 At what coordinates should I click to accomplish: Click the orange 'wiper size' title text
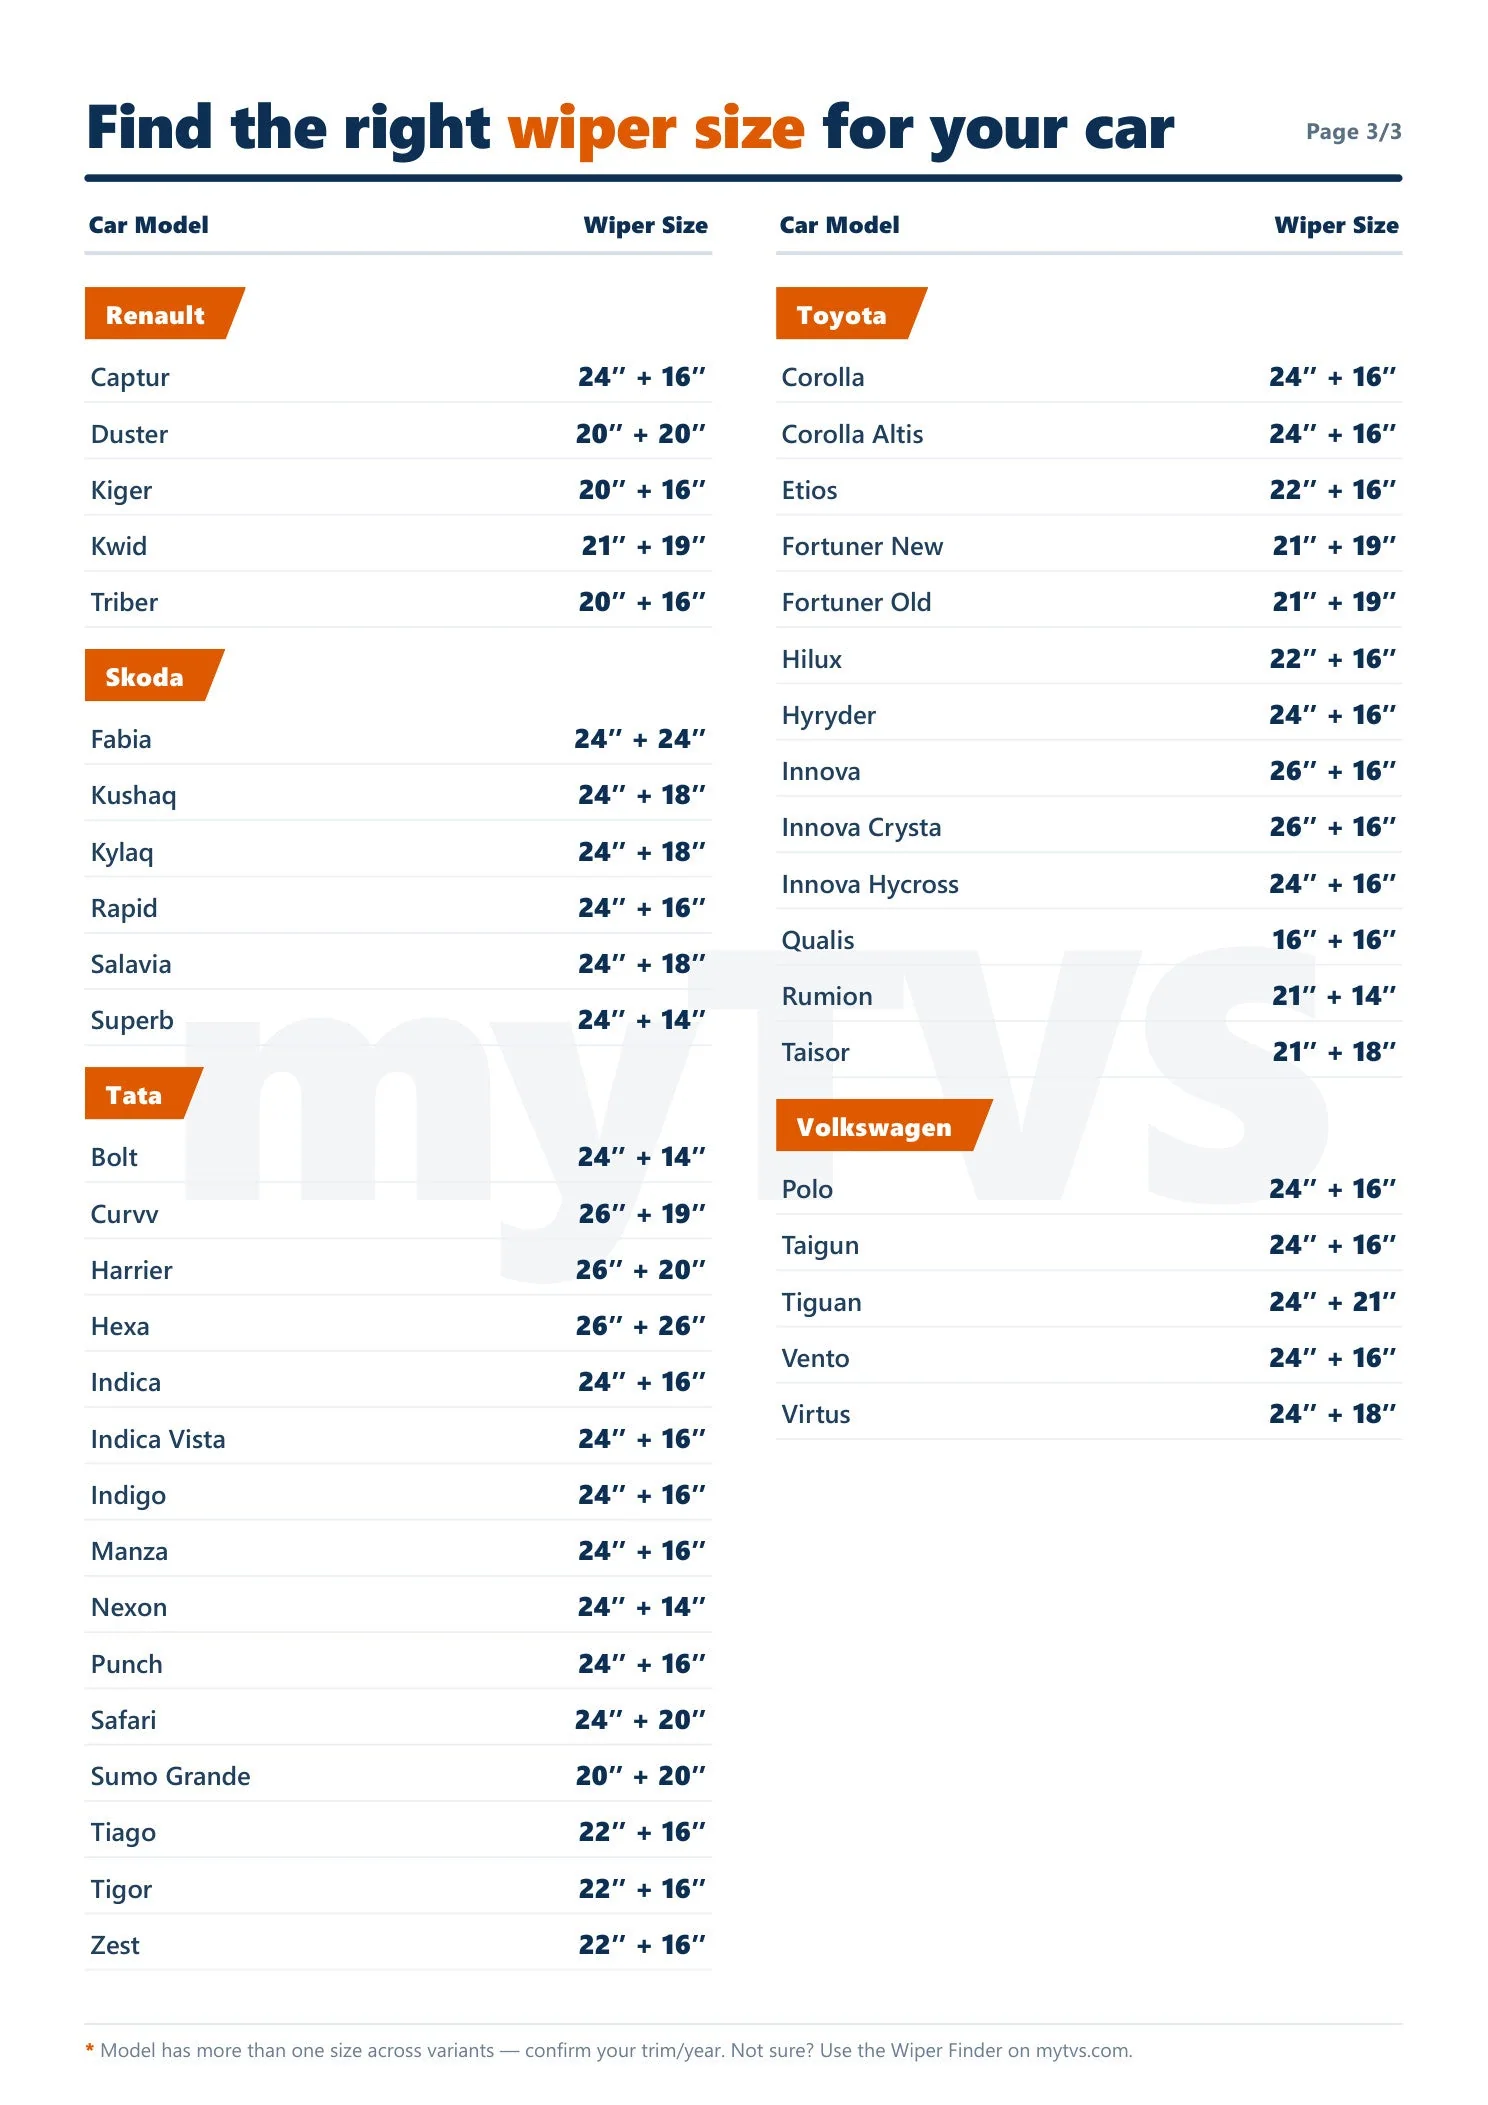pyautogui.click(x=656, y=129)
